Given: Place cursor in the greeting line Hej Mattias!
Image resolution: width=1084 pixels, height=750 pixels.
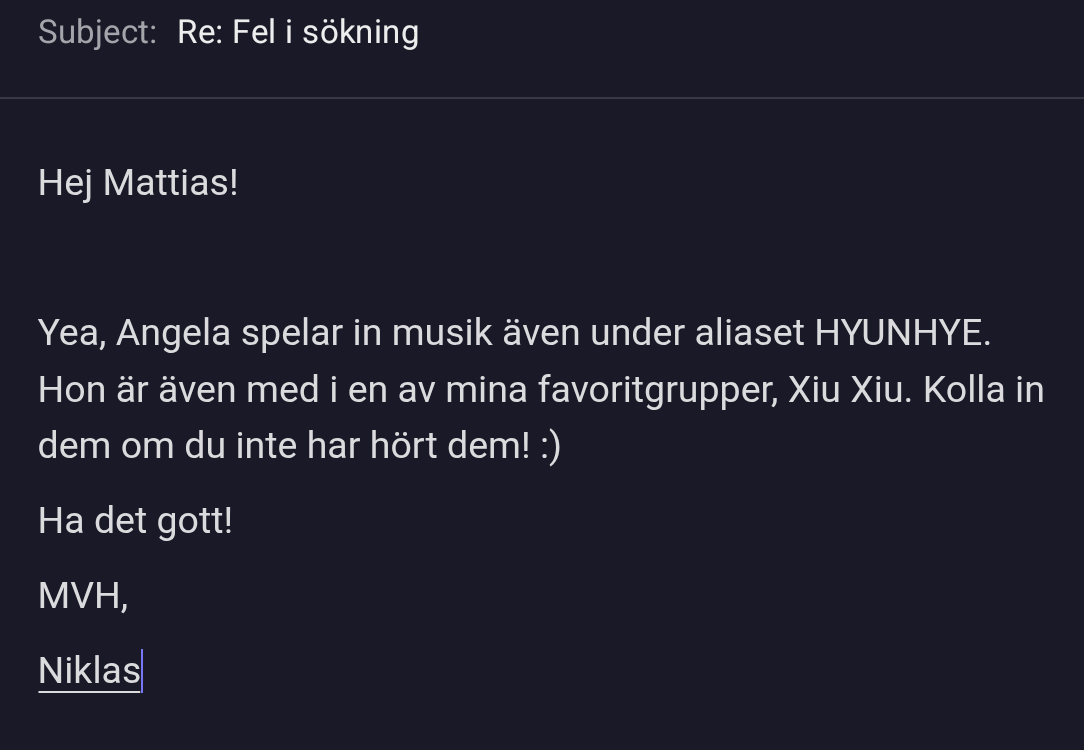Looking at the screenshot, I should [138, 183].
